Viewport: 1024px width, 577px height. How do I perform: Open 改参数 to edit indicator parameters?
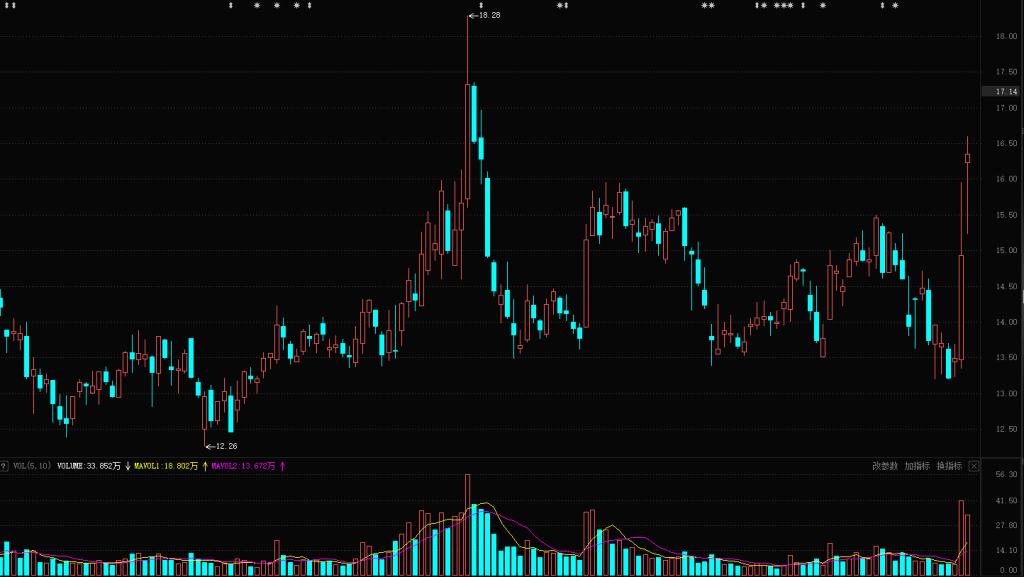click(x=885, y=466)
